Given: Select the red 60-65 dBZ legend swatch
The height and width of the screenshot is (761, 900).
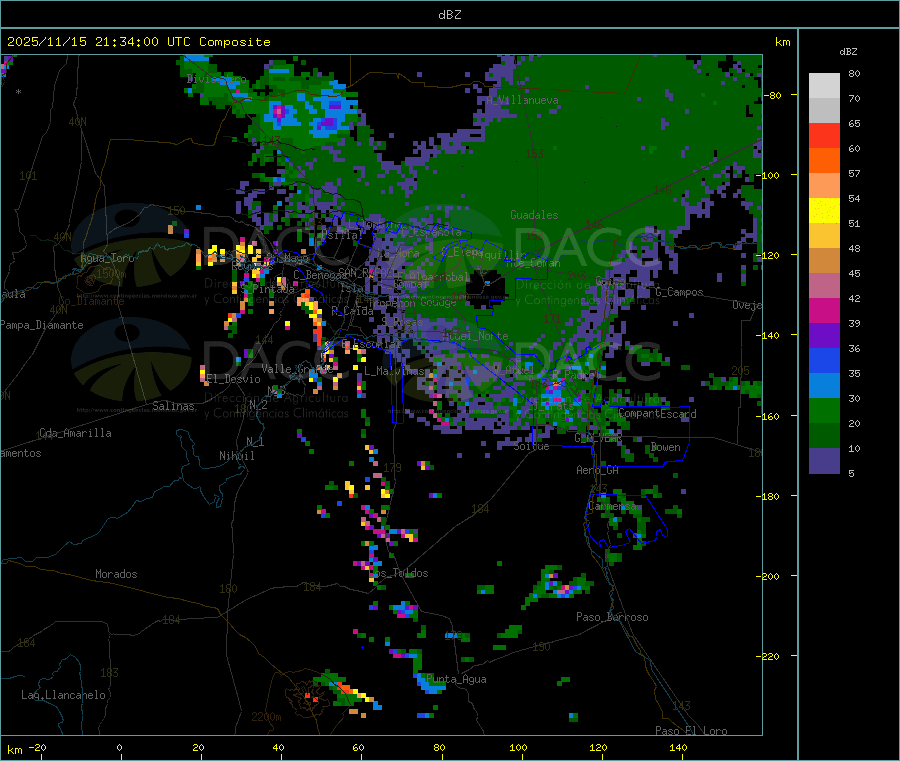Looking at the screenshot, I should click(824, 135).
